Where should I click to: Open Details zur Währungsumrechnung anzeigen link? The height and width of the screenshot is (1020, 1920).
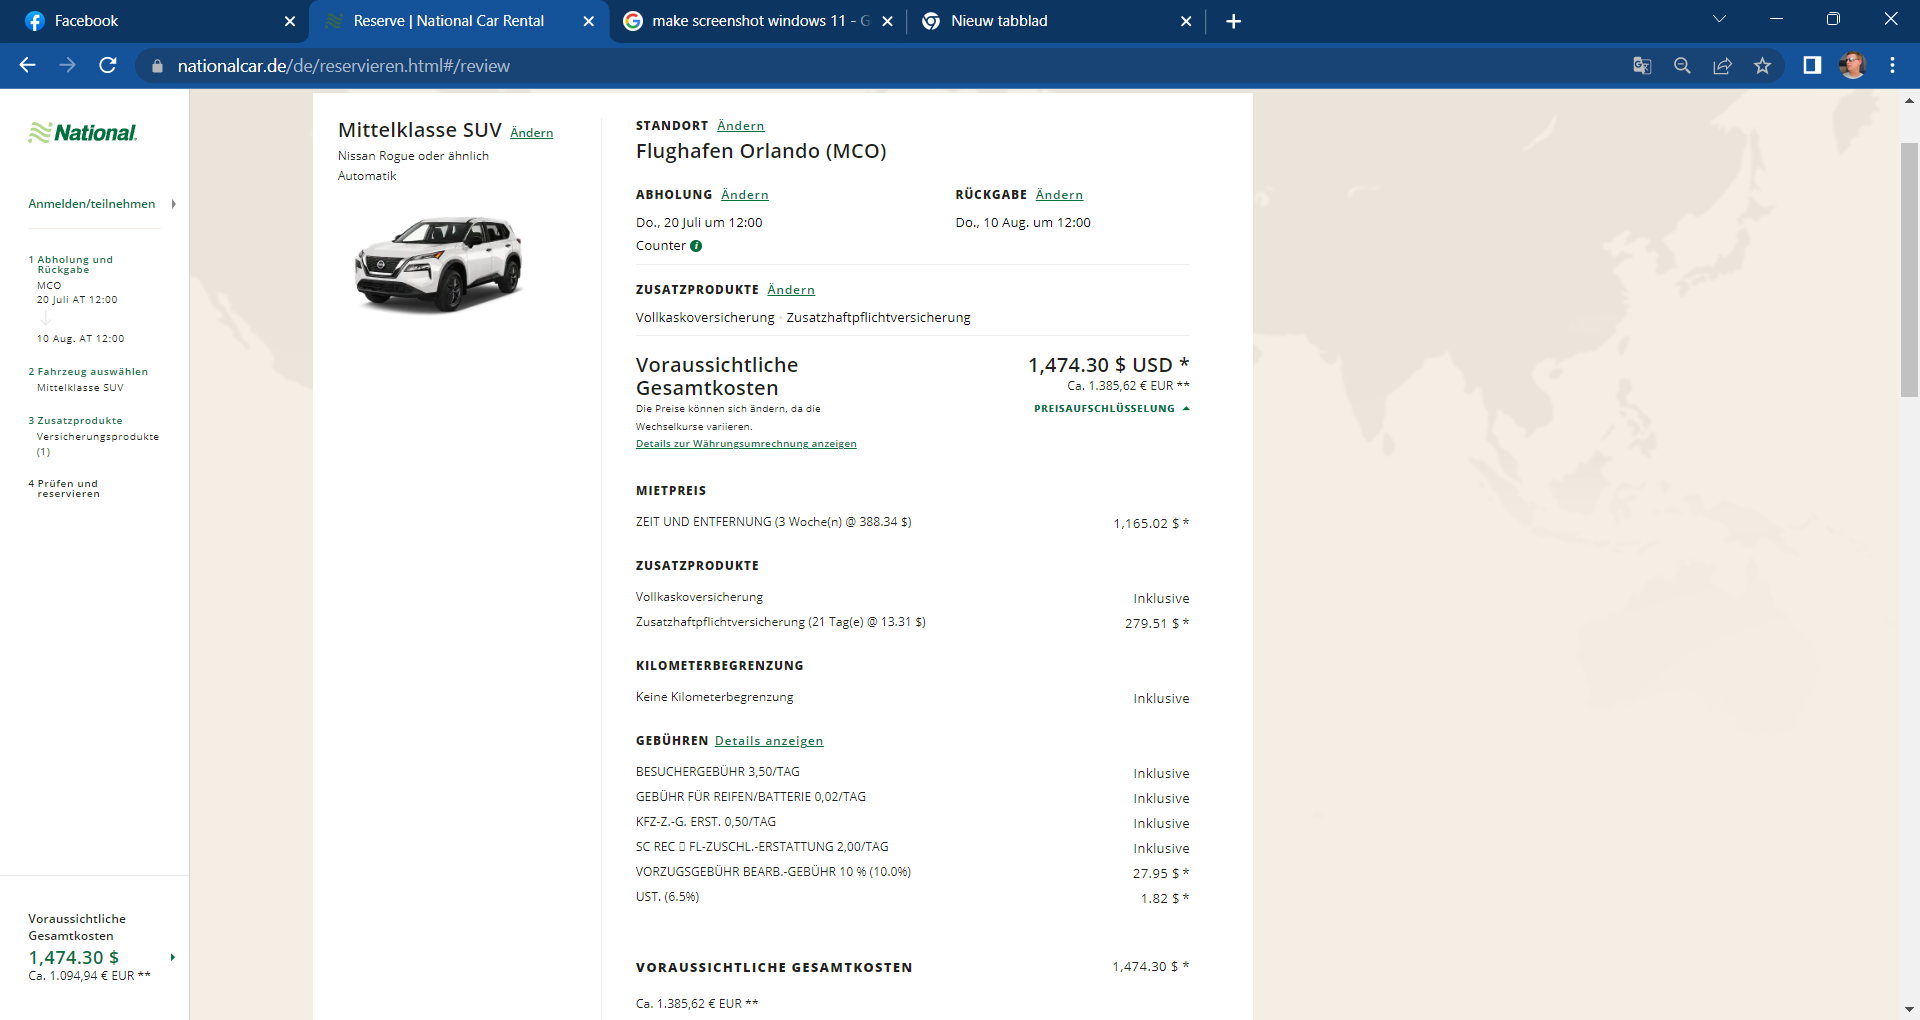point(746,444)
